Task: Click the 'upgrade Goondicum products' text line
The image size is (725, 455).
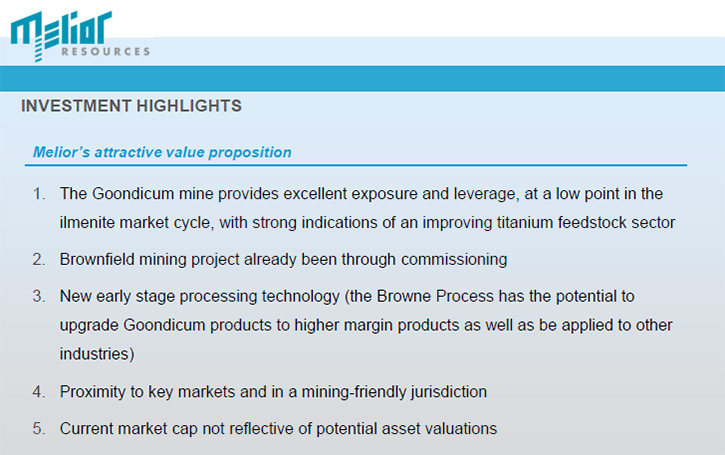Action: 366,325
